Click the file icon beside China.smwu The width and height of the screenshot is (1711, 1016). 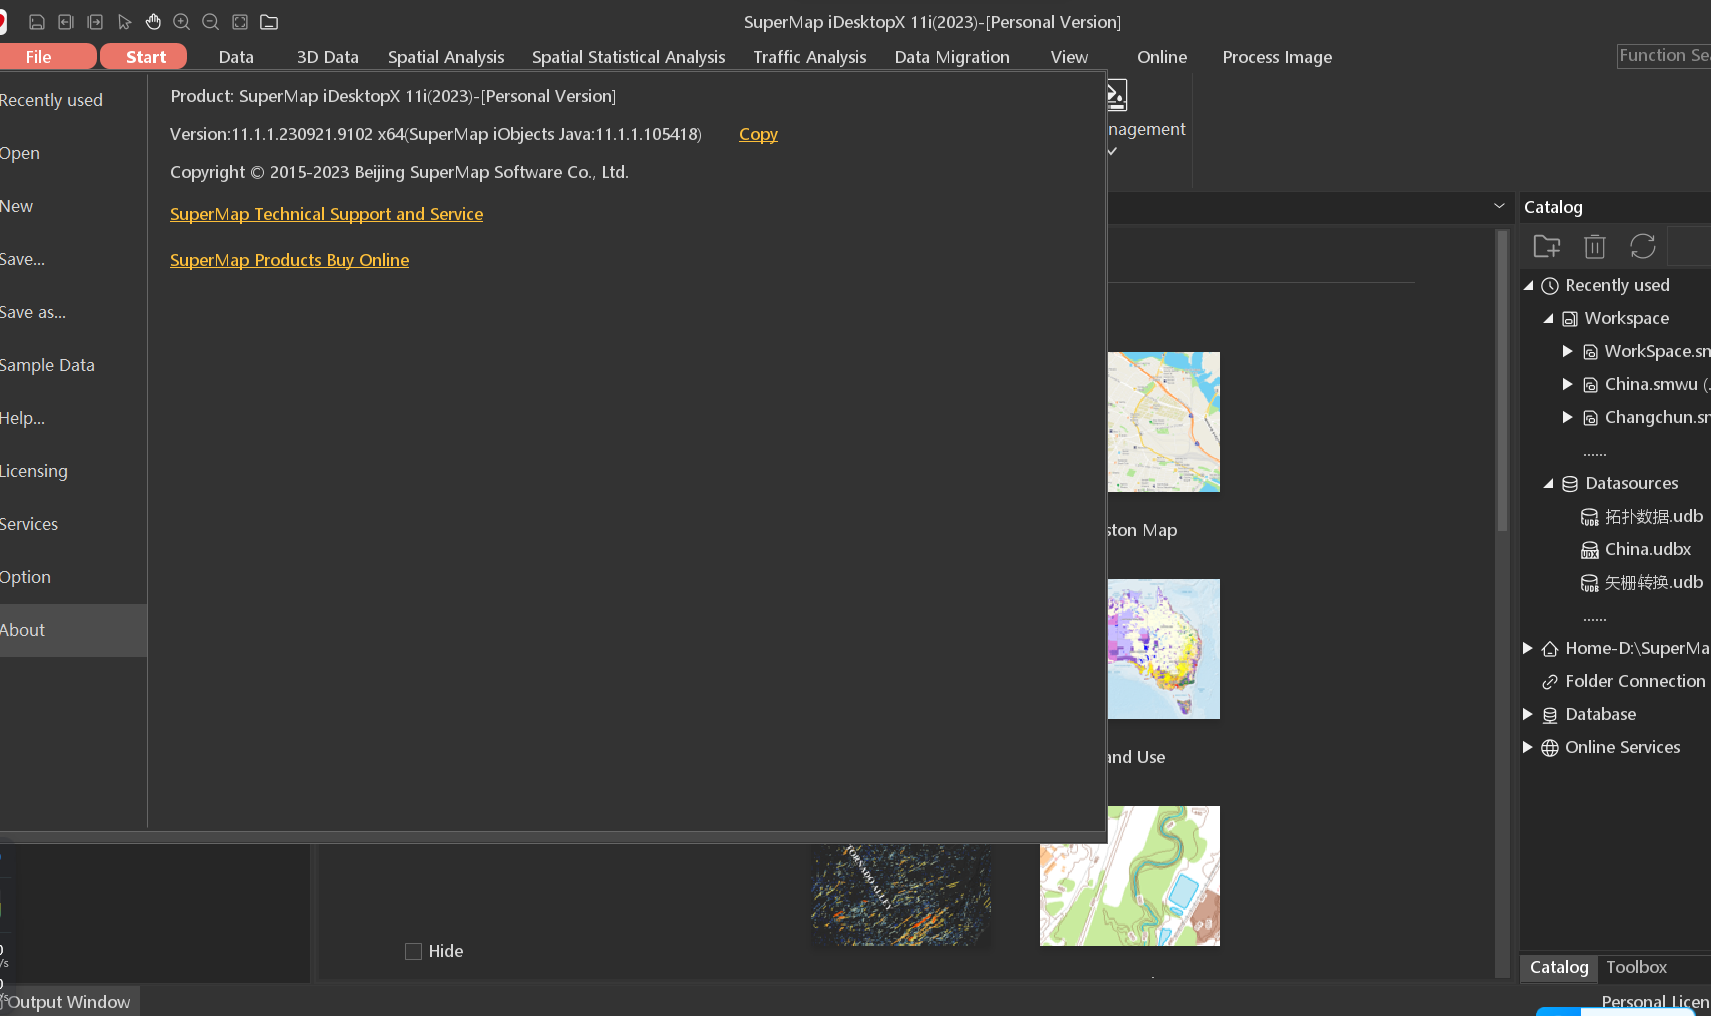point(1590,385)
